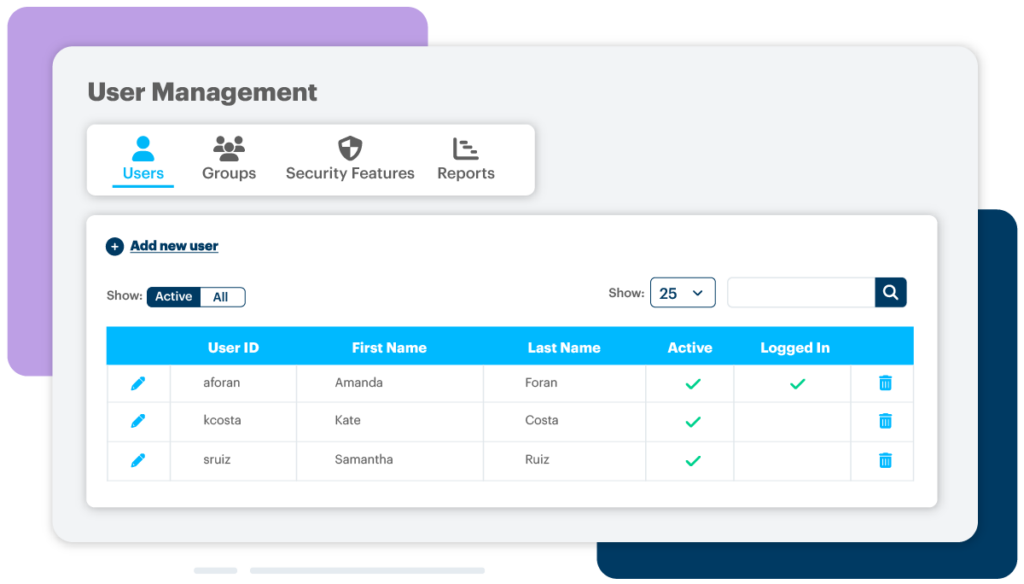Click the Add new user link
1024x584 pixels.
click(x=174, y=246)
